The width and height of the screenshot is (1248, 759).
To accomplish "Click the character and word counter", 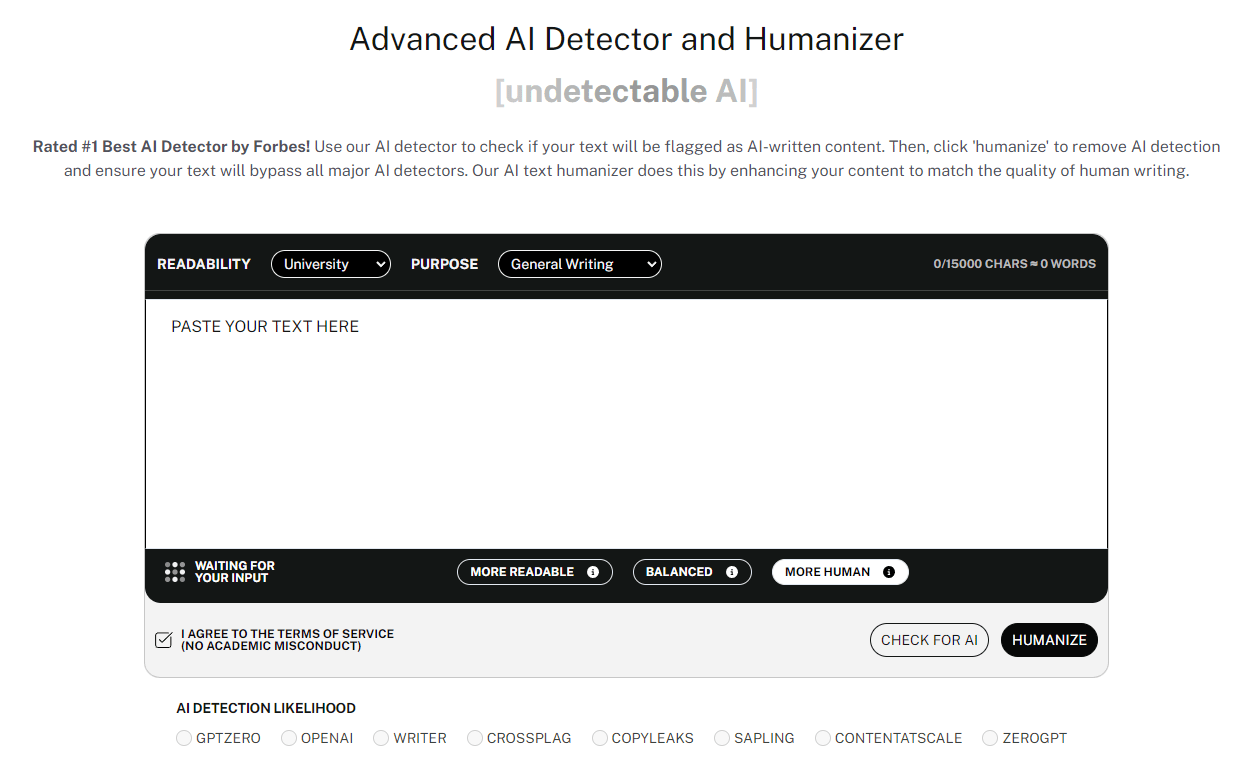I will tap(1015, 264).
